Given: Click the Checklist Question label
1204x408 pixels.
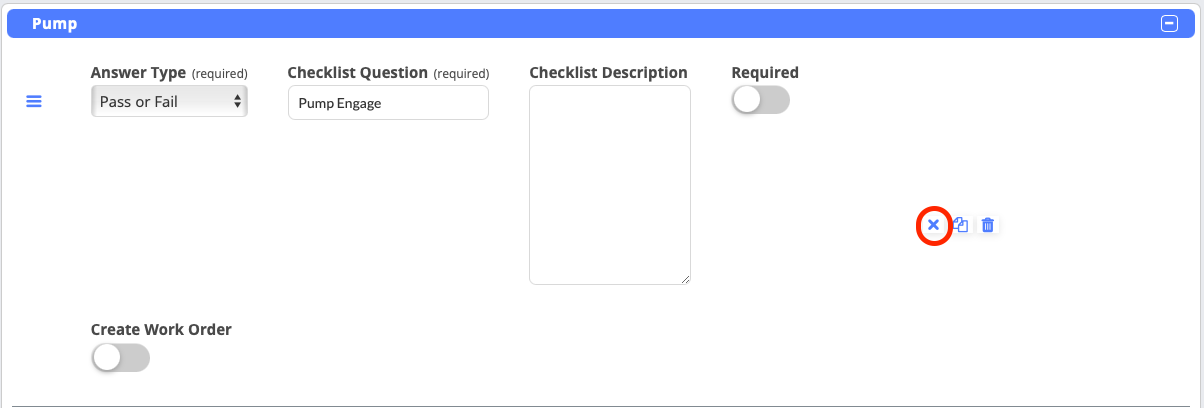Looking at the screenshot, I should click(357, 73).
